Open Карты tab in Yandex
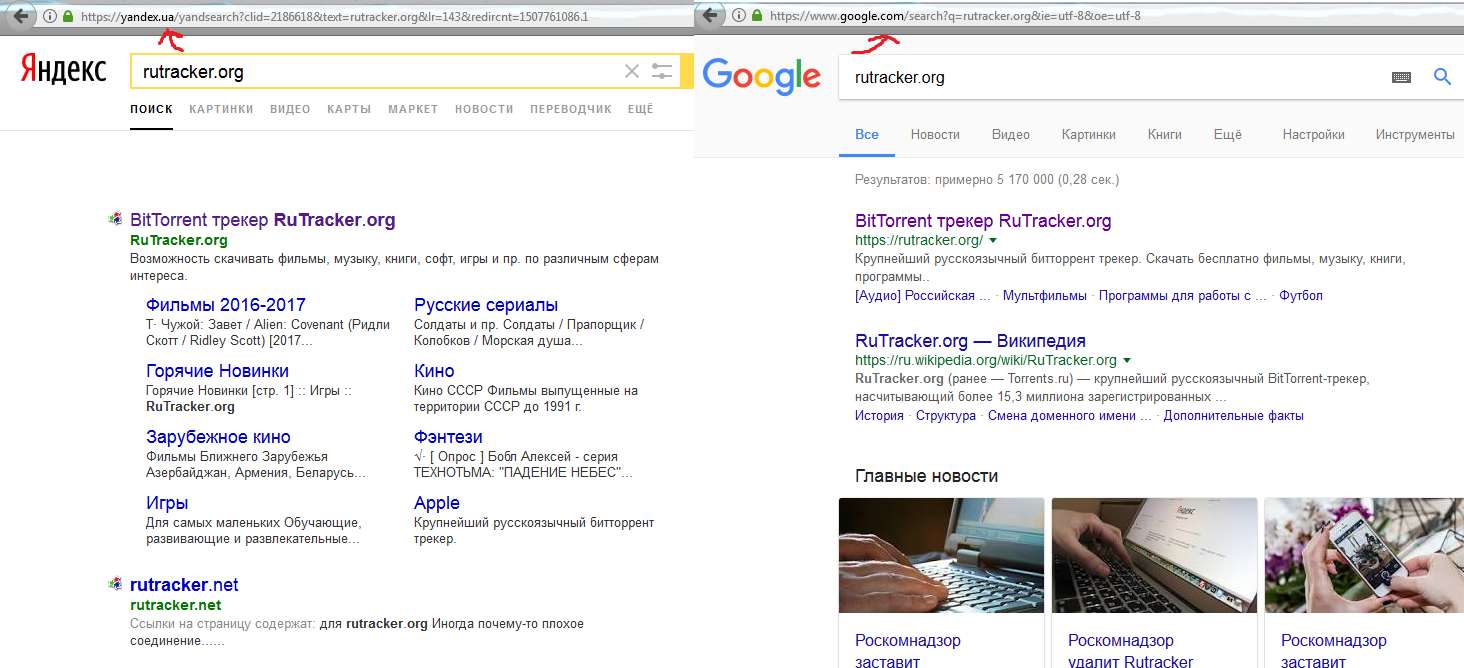 (349, 109)
